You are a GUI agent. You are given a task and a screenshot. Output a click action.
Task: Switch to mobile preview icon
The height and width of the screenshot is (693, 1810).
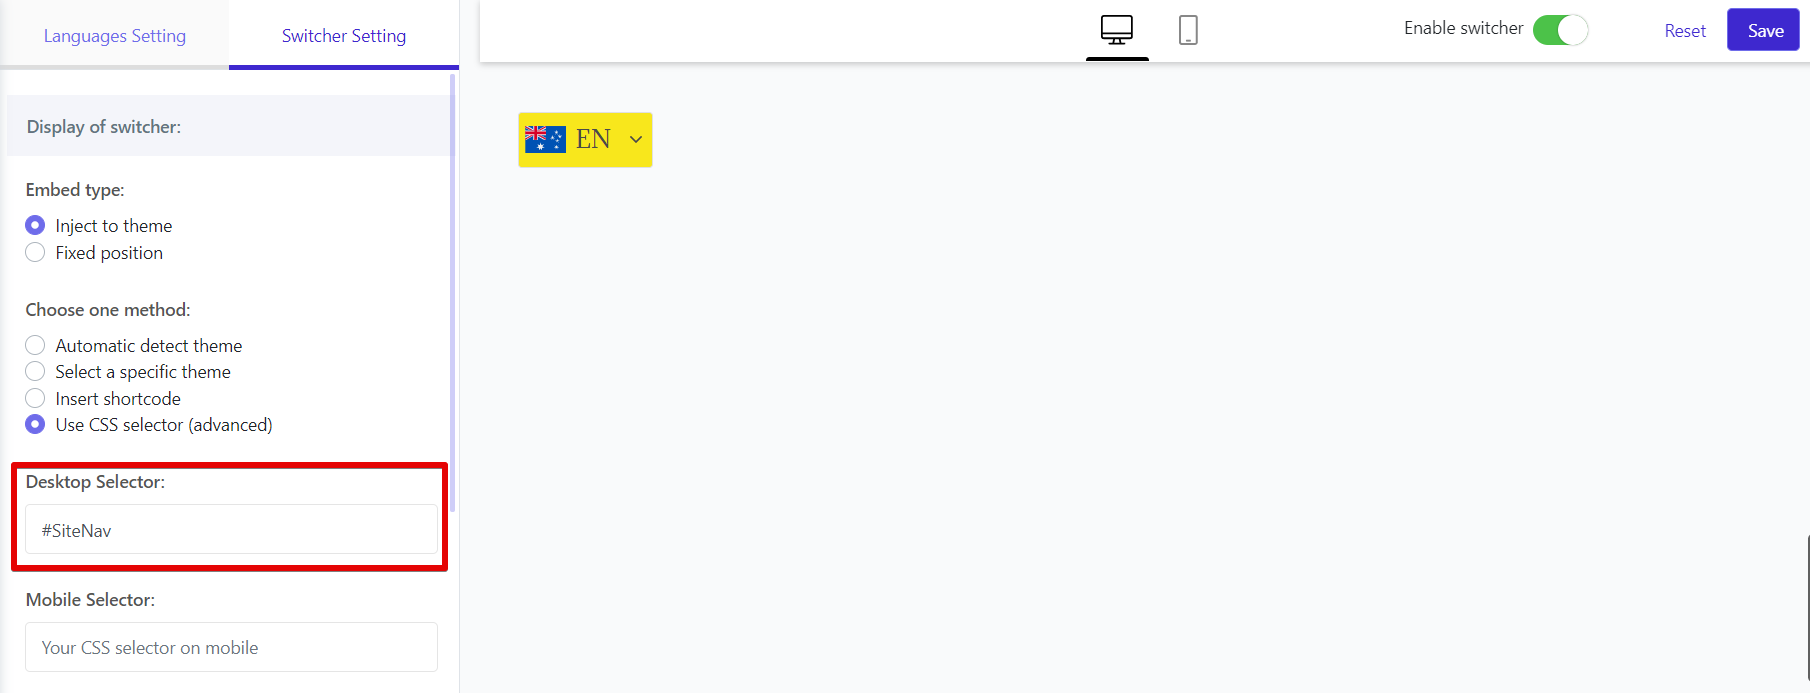pos(1188,30)
